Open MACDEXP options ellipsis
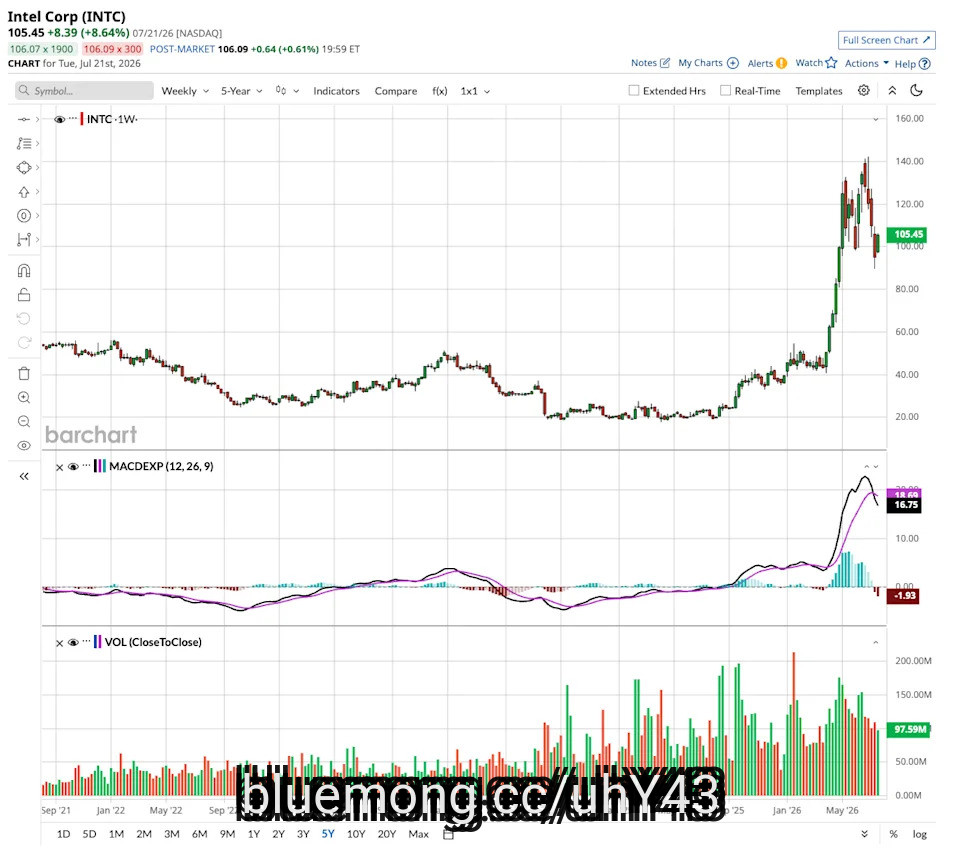This screenshot has height=867, width=960. click(x=86, y=465)
